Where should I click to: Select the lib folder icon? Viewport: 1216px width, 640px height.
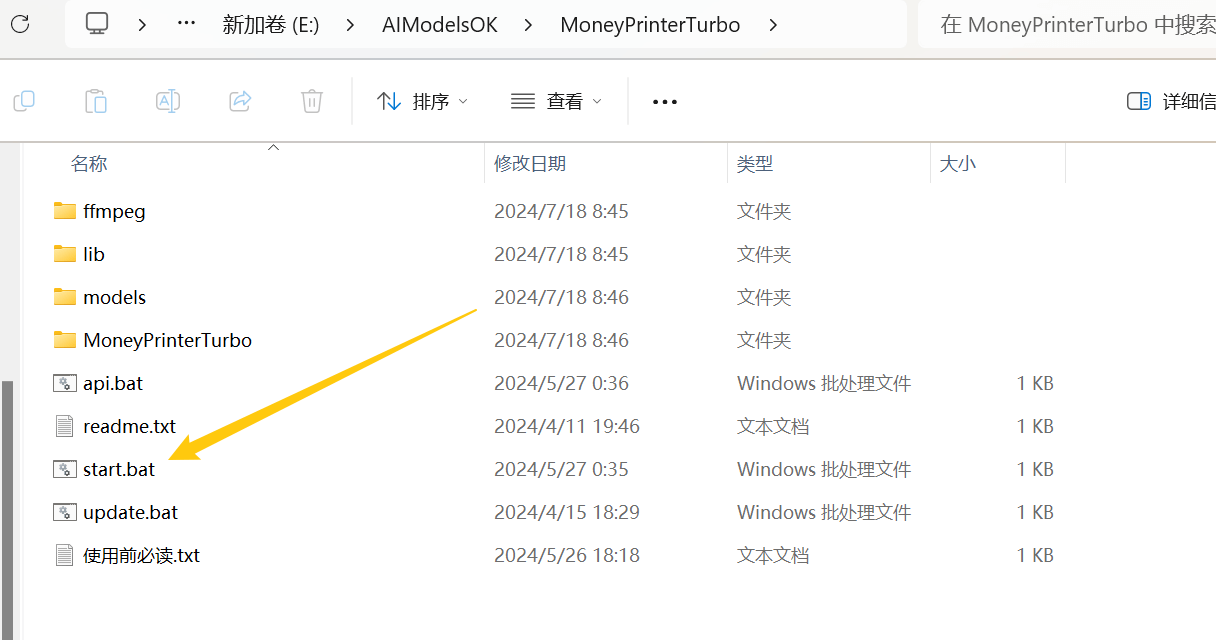(65, 254)
